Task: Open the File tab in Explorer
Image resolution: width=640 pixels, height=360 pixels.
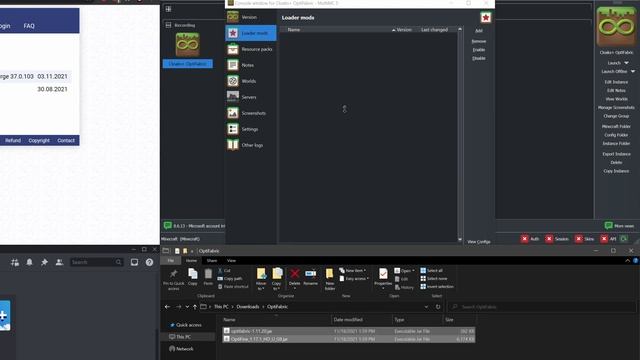Action: click(171, 260)
